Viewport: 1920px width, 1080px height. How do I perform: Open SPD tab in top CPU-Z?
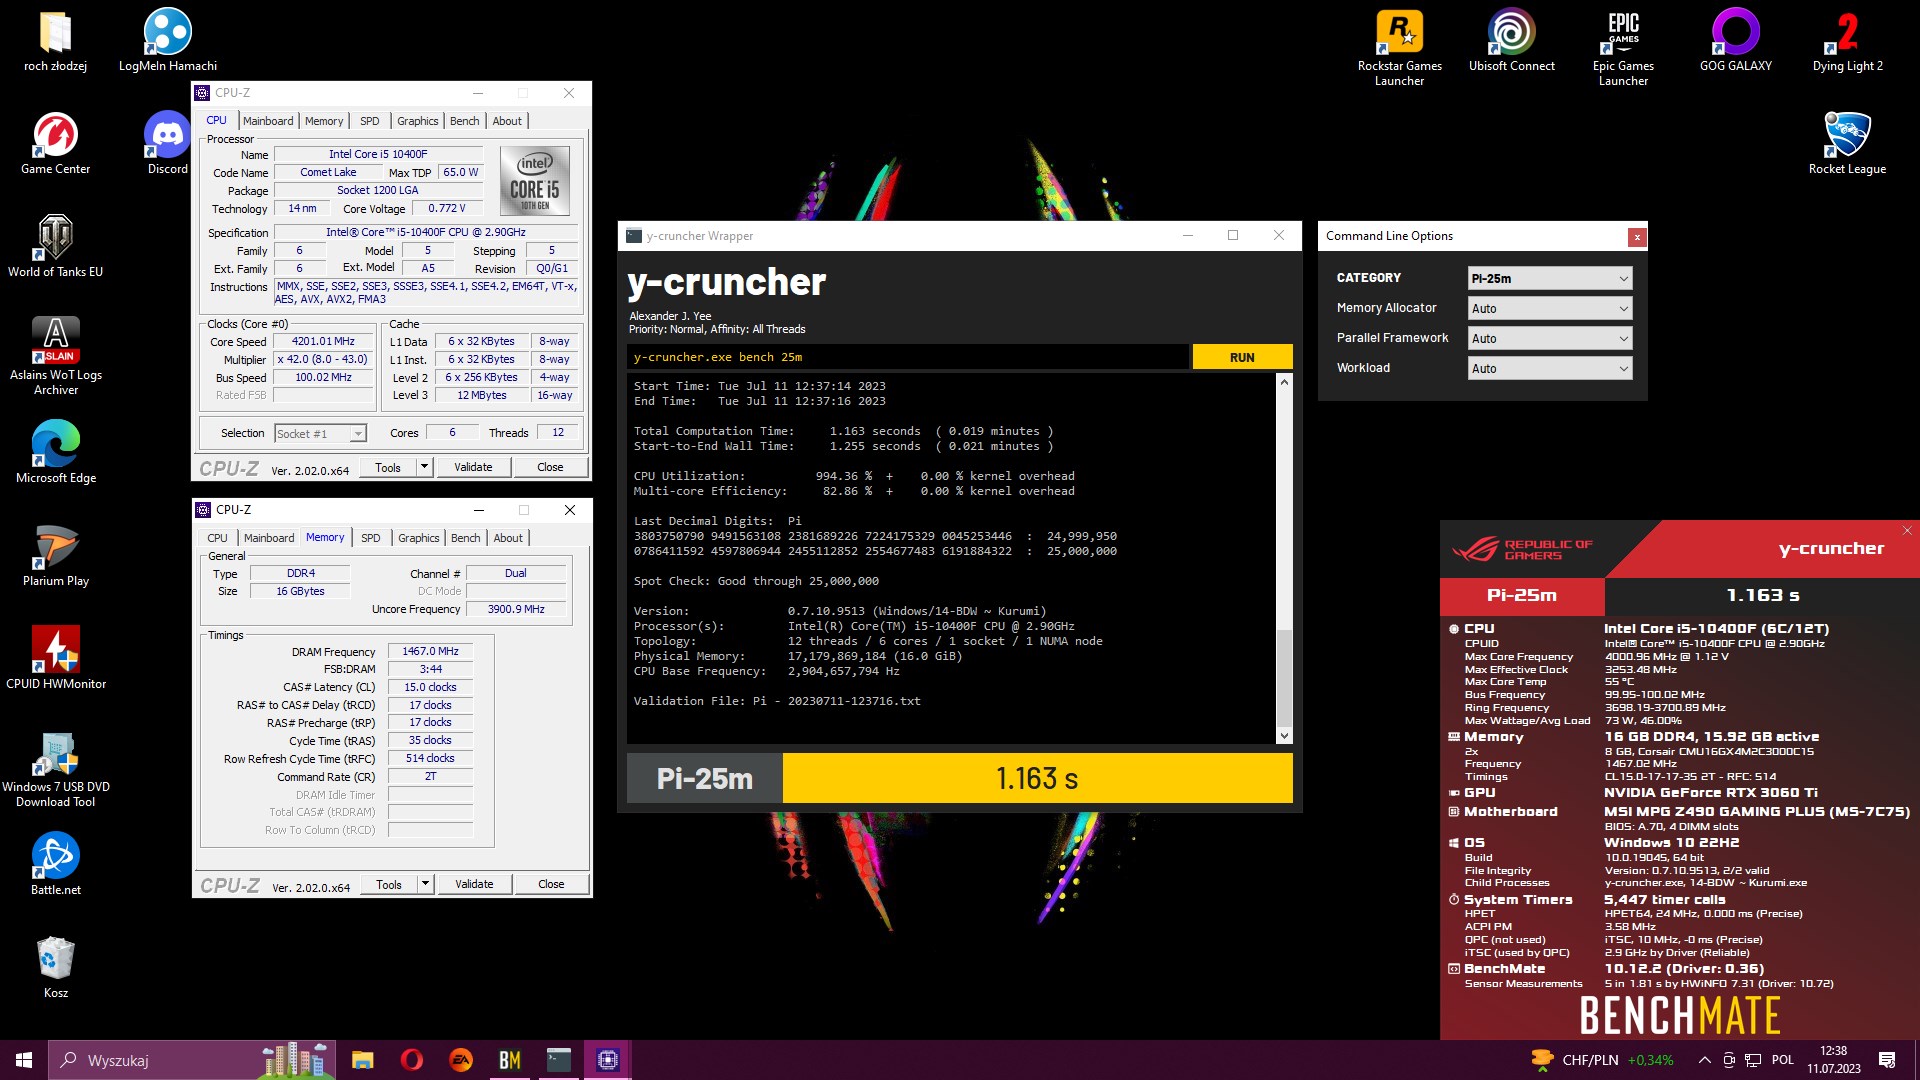point(369,121)
